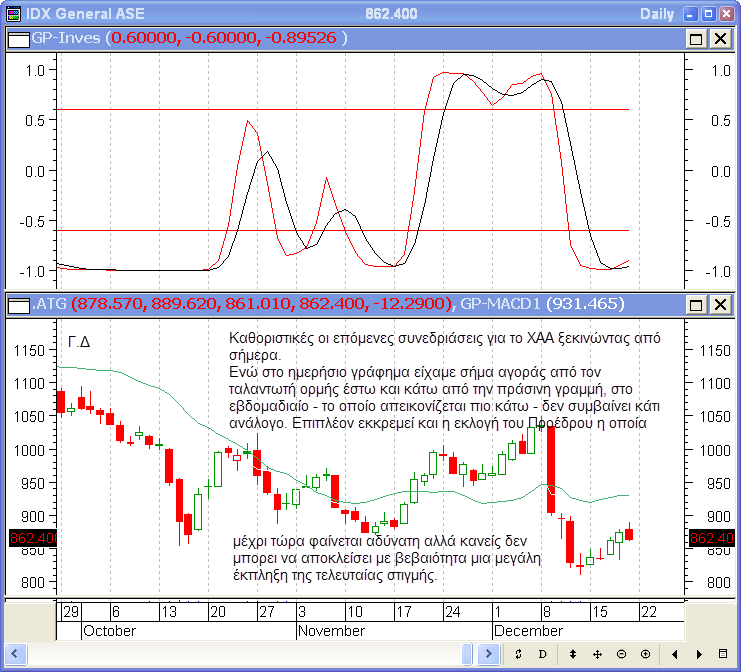Maximize the GP-Inves indicator pane
741x672 pixels.
[x=696, y=38]
